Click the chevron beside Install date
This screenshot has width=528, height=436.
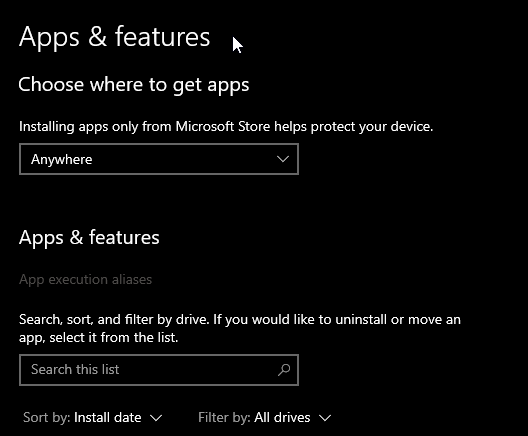click(x=156, y=418)
